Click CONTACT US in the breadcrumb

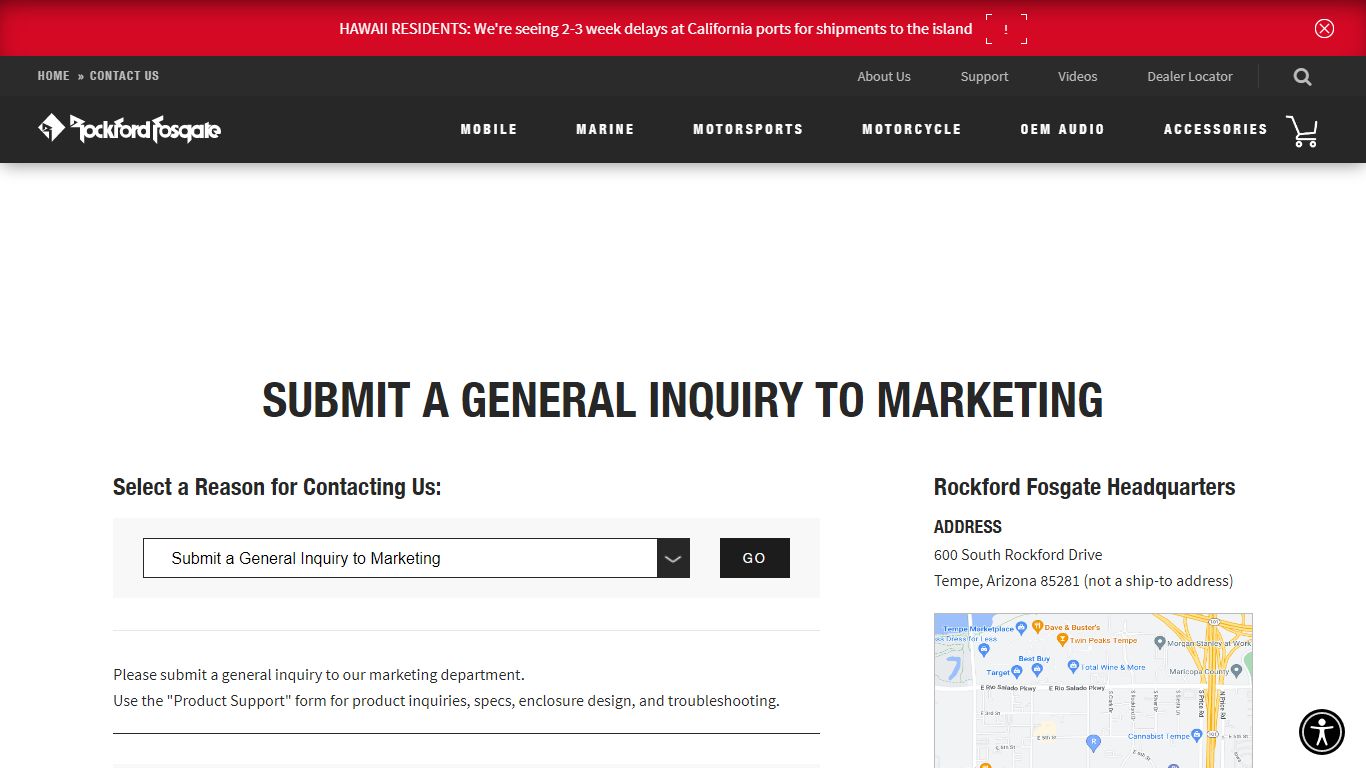coord(124,76)
